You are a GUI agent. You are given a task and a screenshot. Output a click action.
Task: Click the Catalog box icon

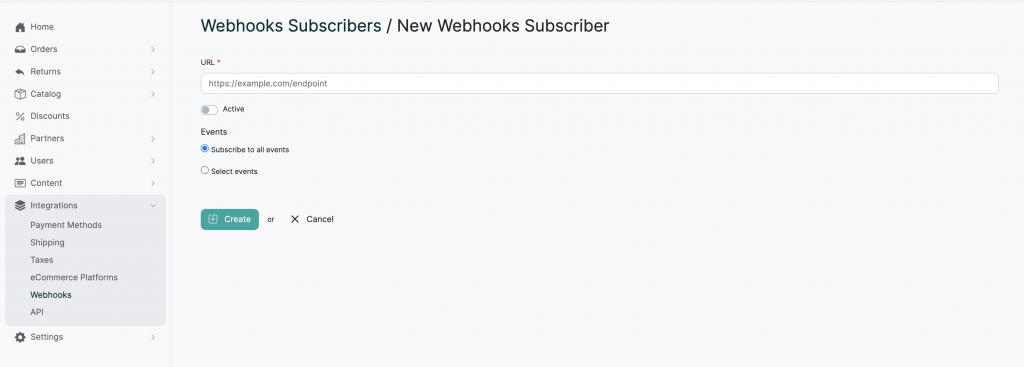20,94
